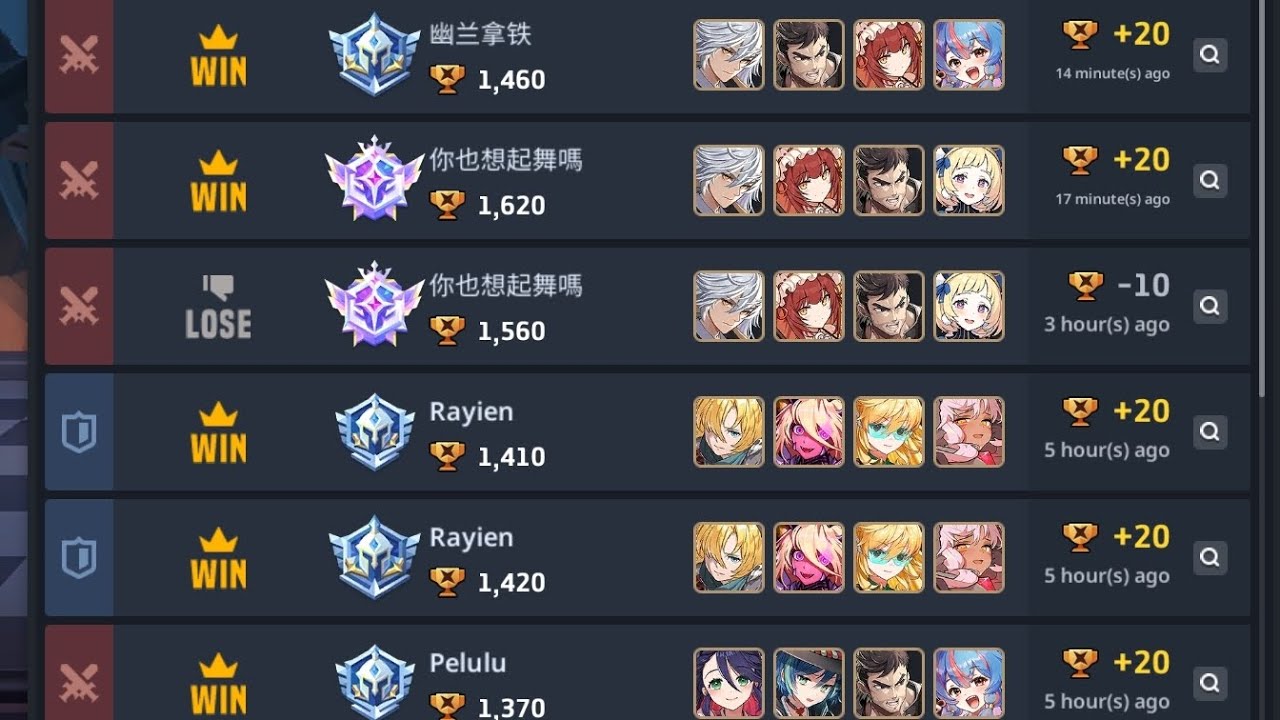Click pink demon hero portrait in Rayien 1,410 row
This screenshot has height=720, width=1280.
click(x=809, y=432)
